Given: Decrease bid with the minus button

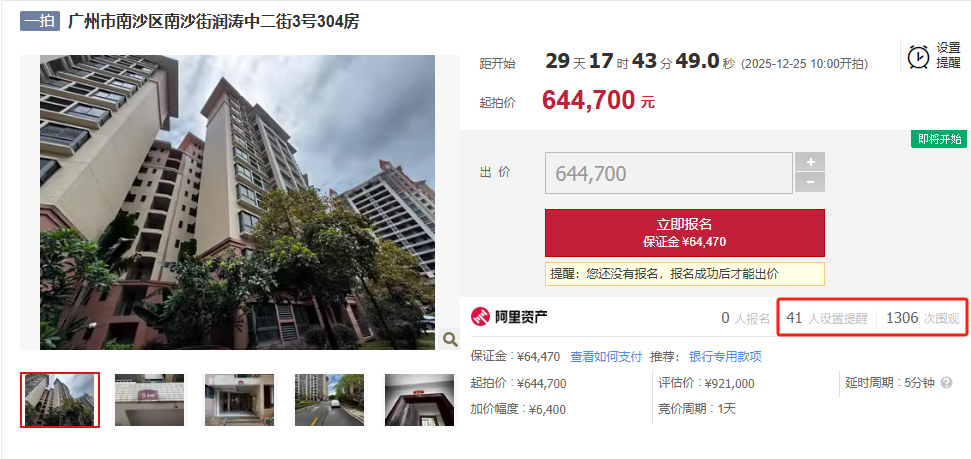Looking at the screenshot, I should coord(810,182).
